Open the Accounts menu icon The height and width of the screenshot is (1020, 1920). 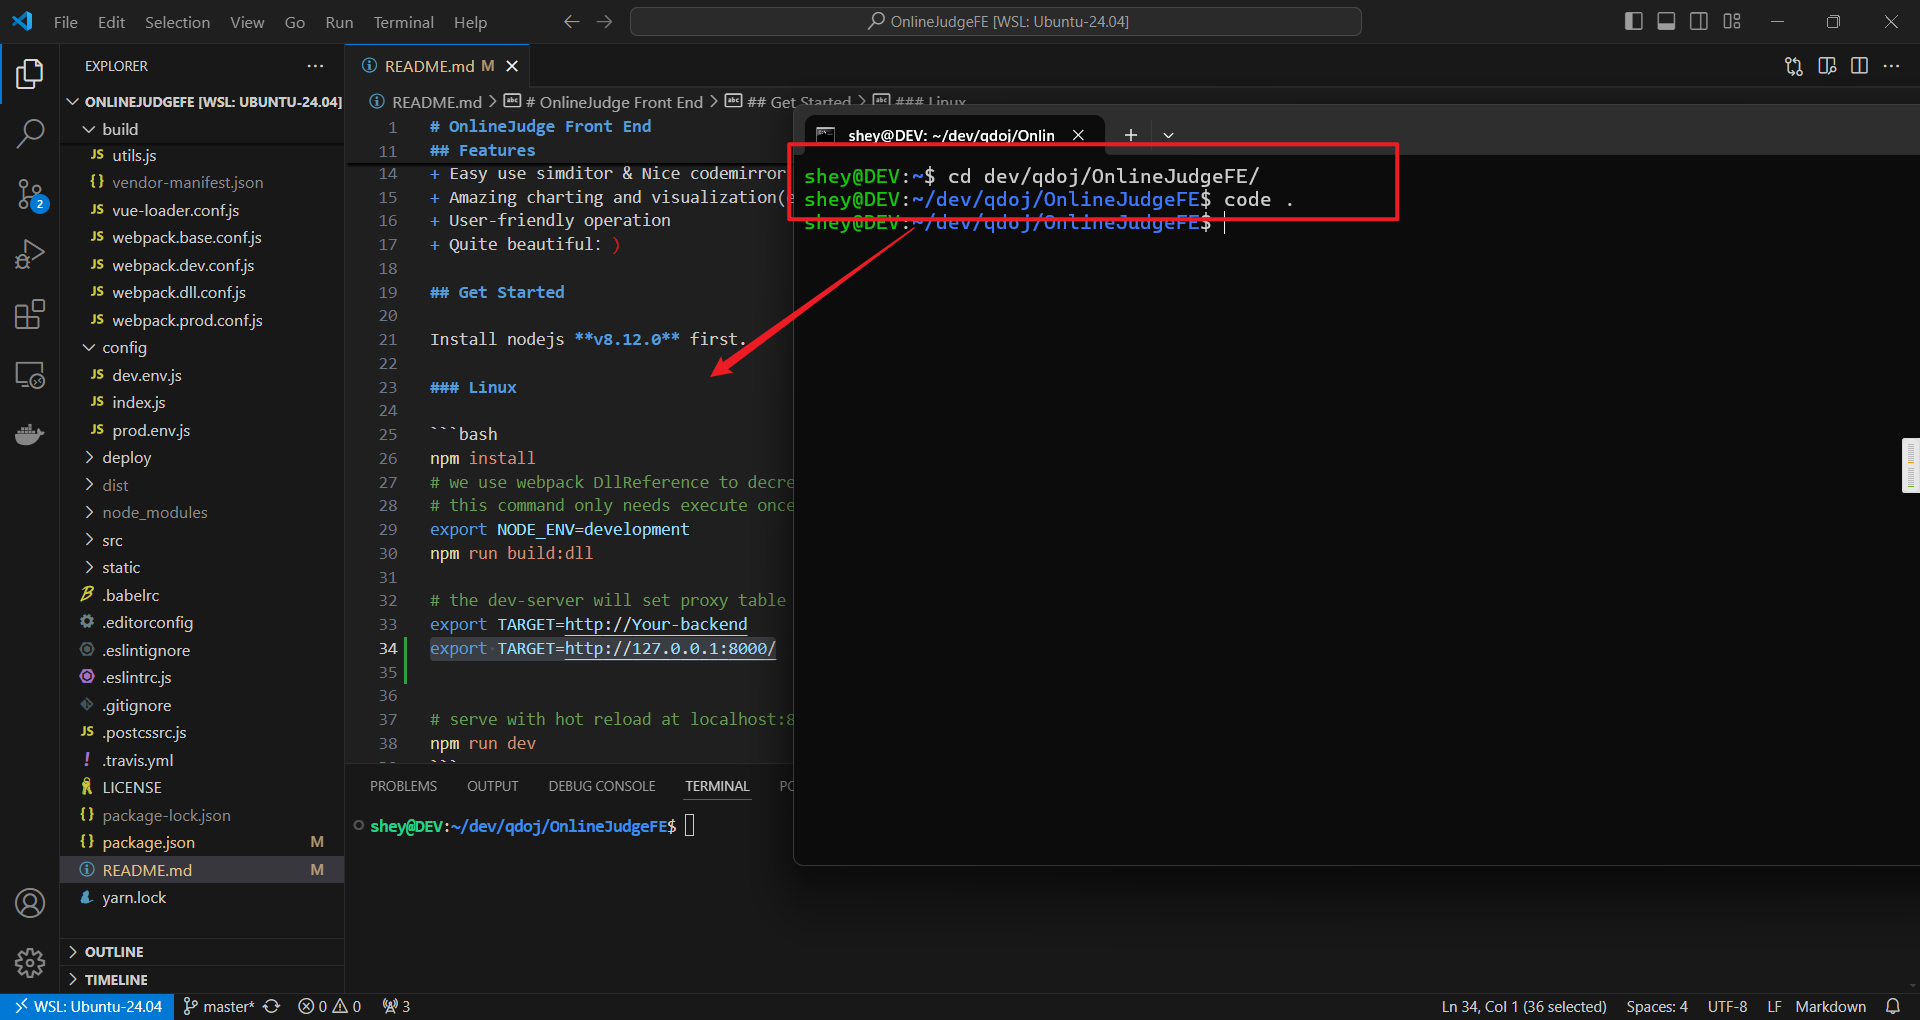[x=30, y=903]
